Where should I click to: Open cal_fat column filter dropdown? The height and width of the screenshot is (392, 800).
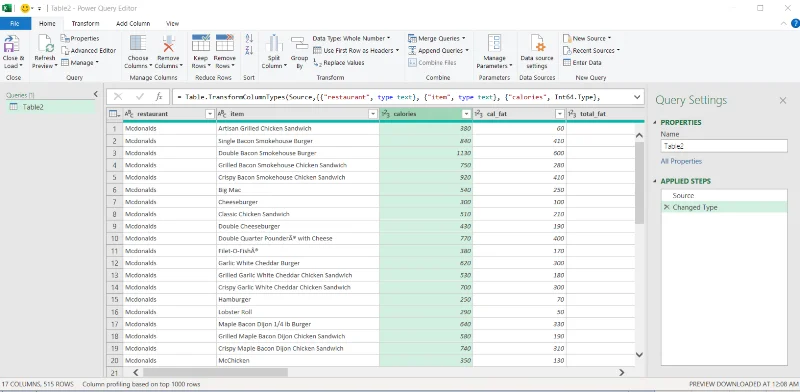[x=560, y=114]
